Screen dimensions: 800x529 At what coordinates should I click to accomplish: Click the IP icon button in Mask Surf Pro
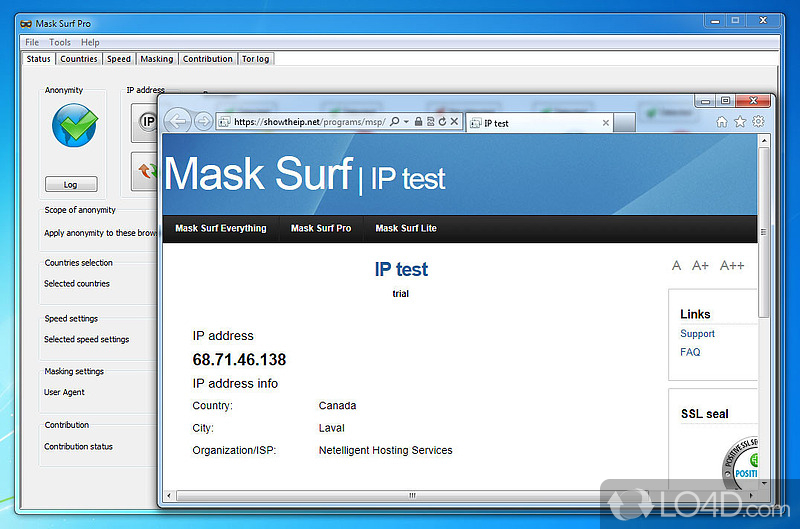tap(144, 122)
